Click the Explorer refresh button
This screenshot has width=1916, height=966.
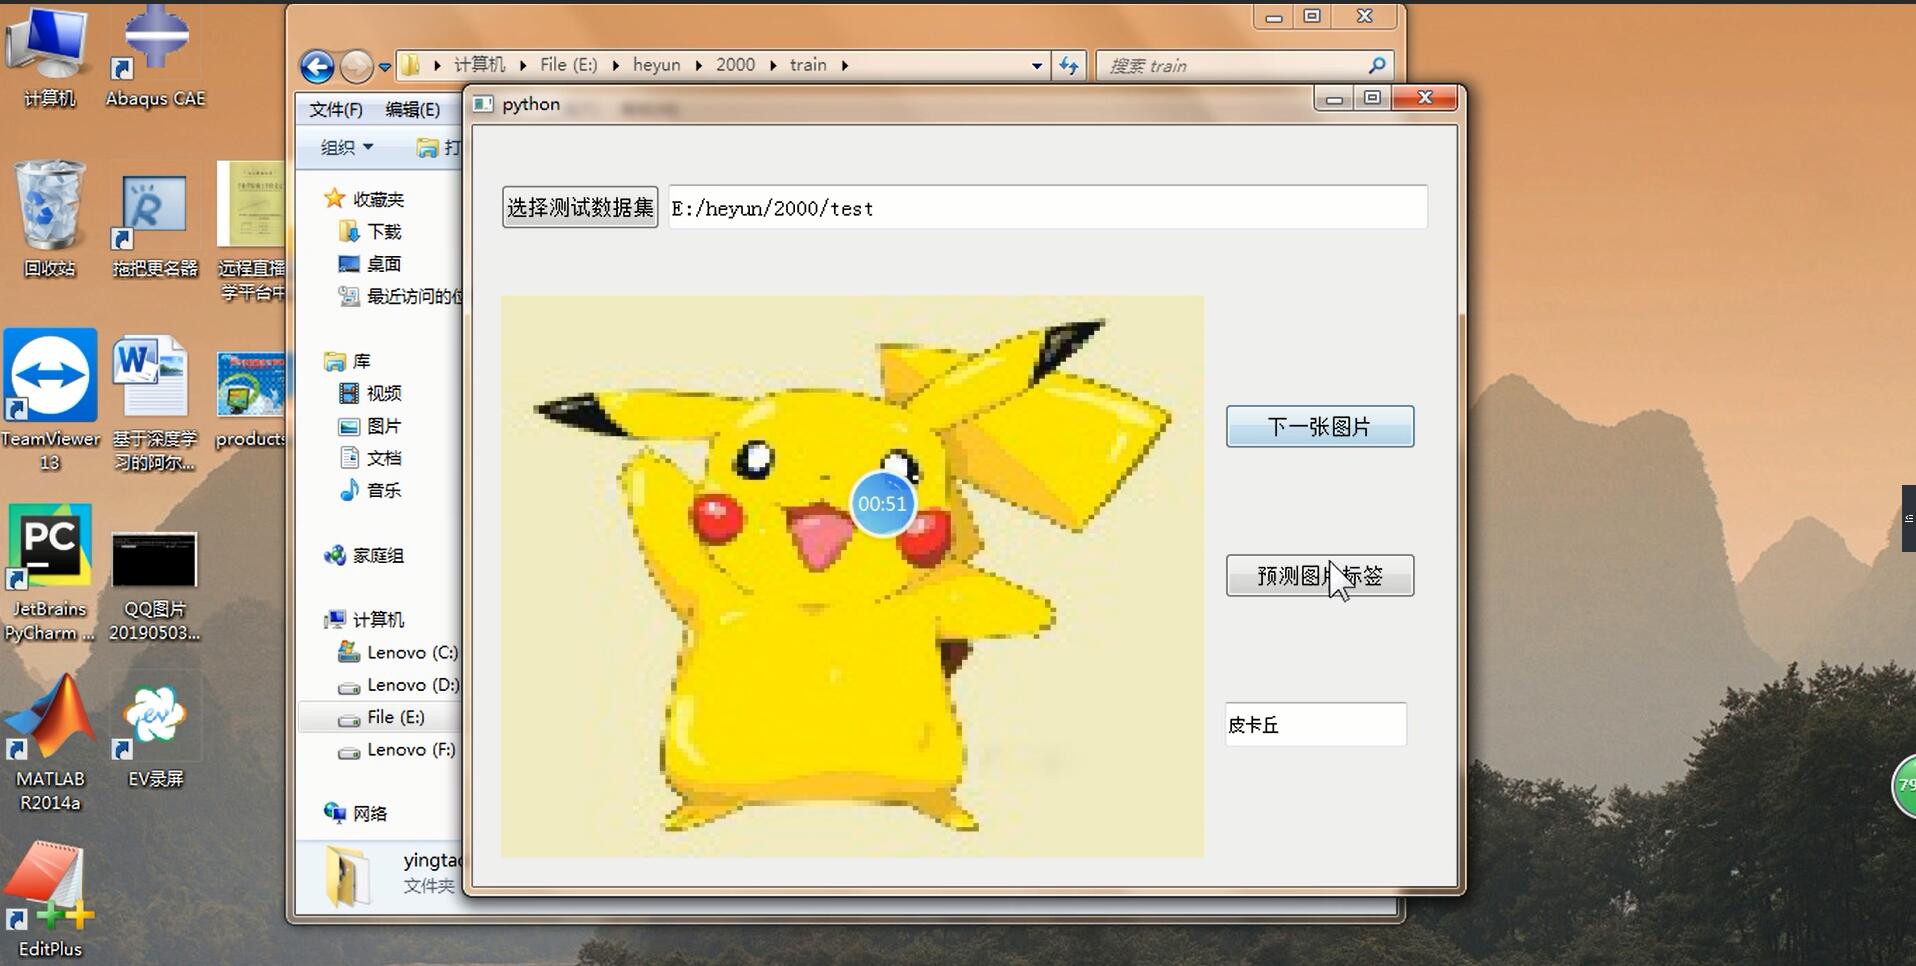1069,65
